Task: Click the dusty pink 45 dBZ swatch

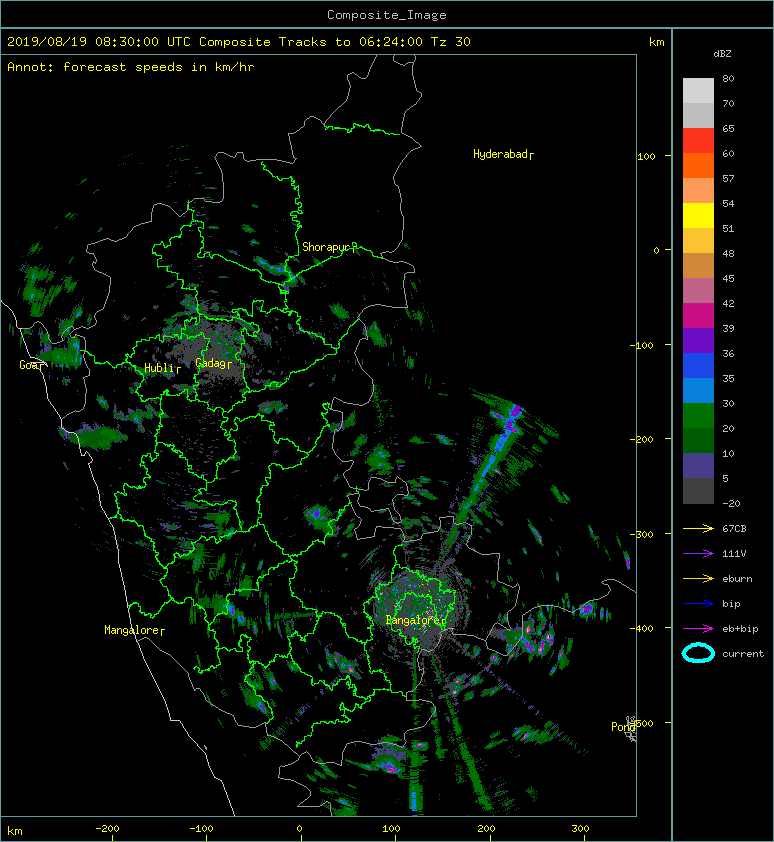Action: 698,290
